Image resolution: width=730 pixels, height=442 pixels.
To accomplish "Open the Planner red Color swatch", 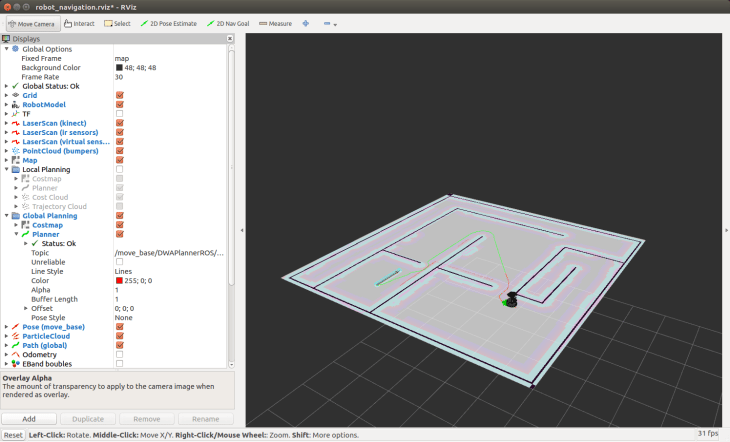I will click(119, 280).
